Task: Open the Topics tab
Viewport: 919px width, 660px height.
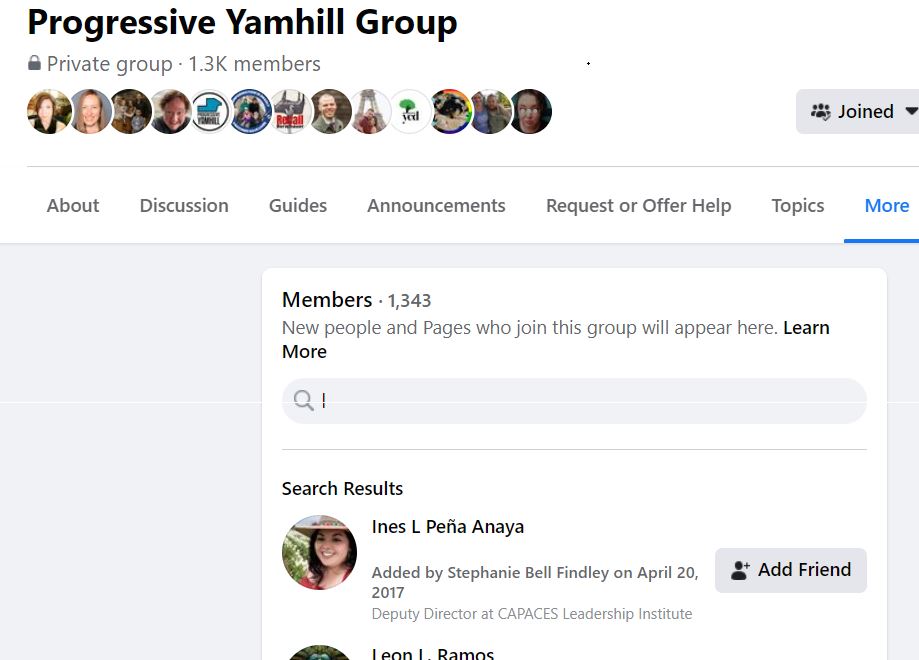Action: coord(798,206)
